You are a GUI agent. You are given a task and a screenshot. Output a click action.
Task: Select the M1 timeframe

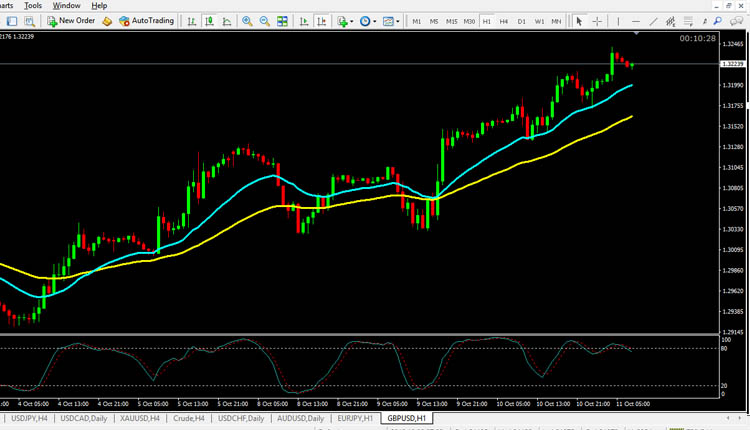point(417,22)
